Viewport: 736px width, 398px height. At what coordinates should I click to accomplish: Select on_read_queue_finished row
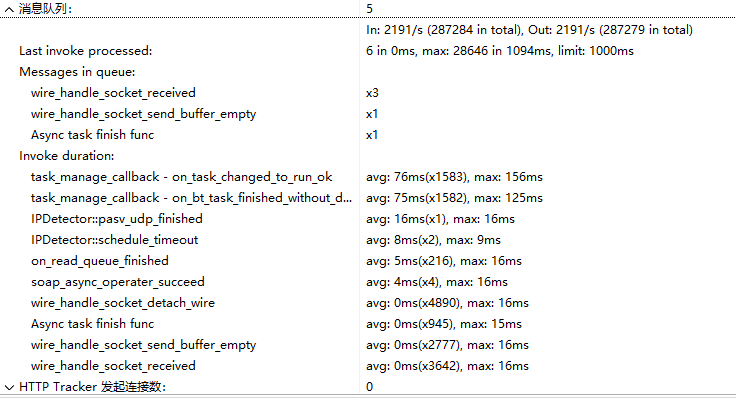click(x=368, y=261)
